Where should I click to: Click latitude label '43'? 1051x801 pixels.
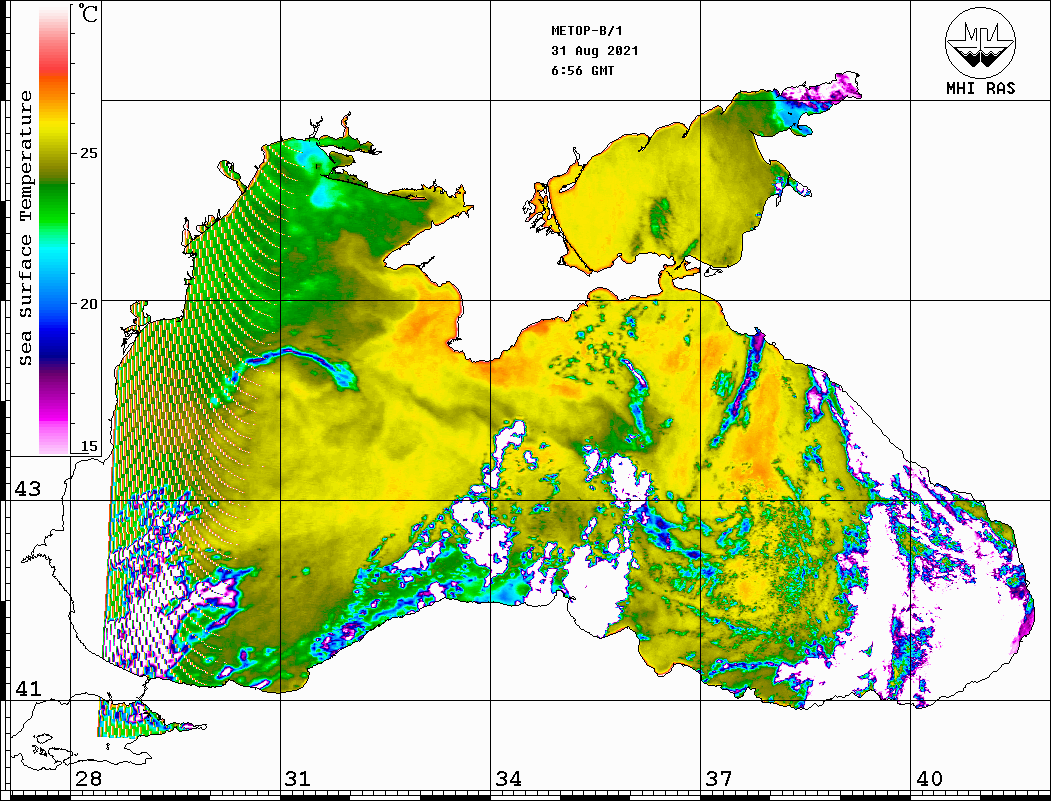(27, 489)
